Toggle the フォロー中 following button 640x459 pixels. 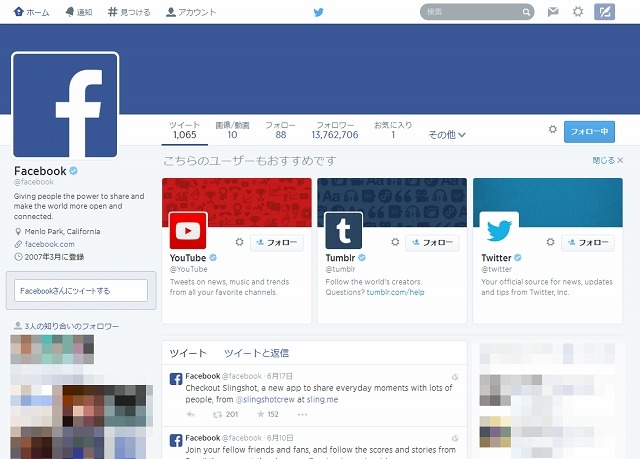coord(589,132)
